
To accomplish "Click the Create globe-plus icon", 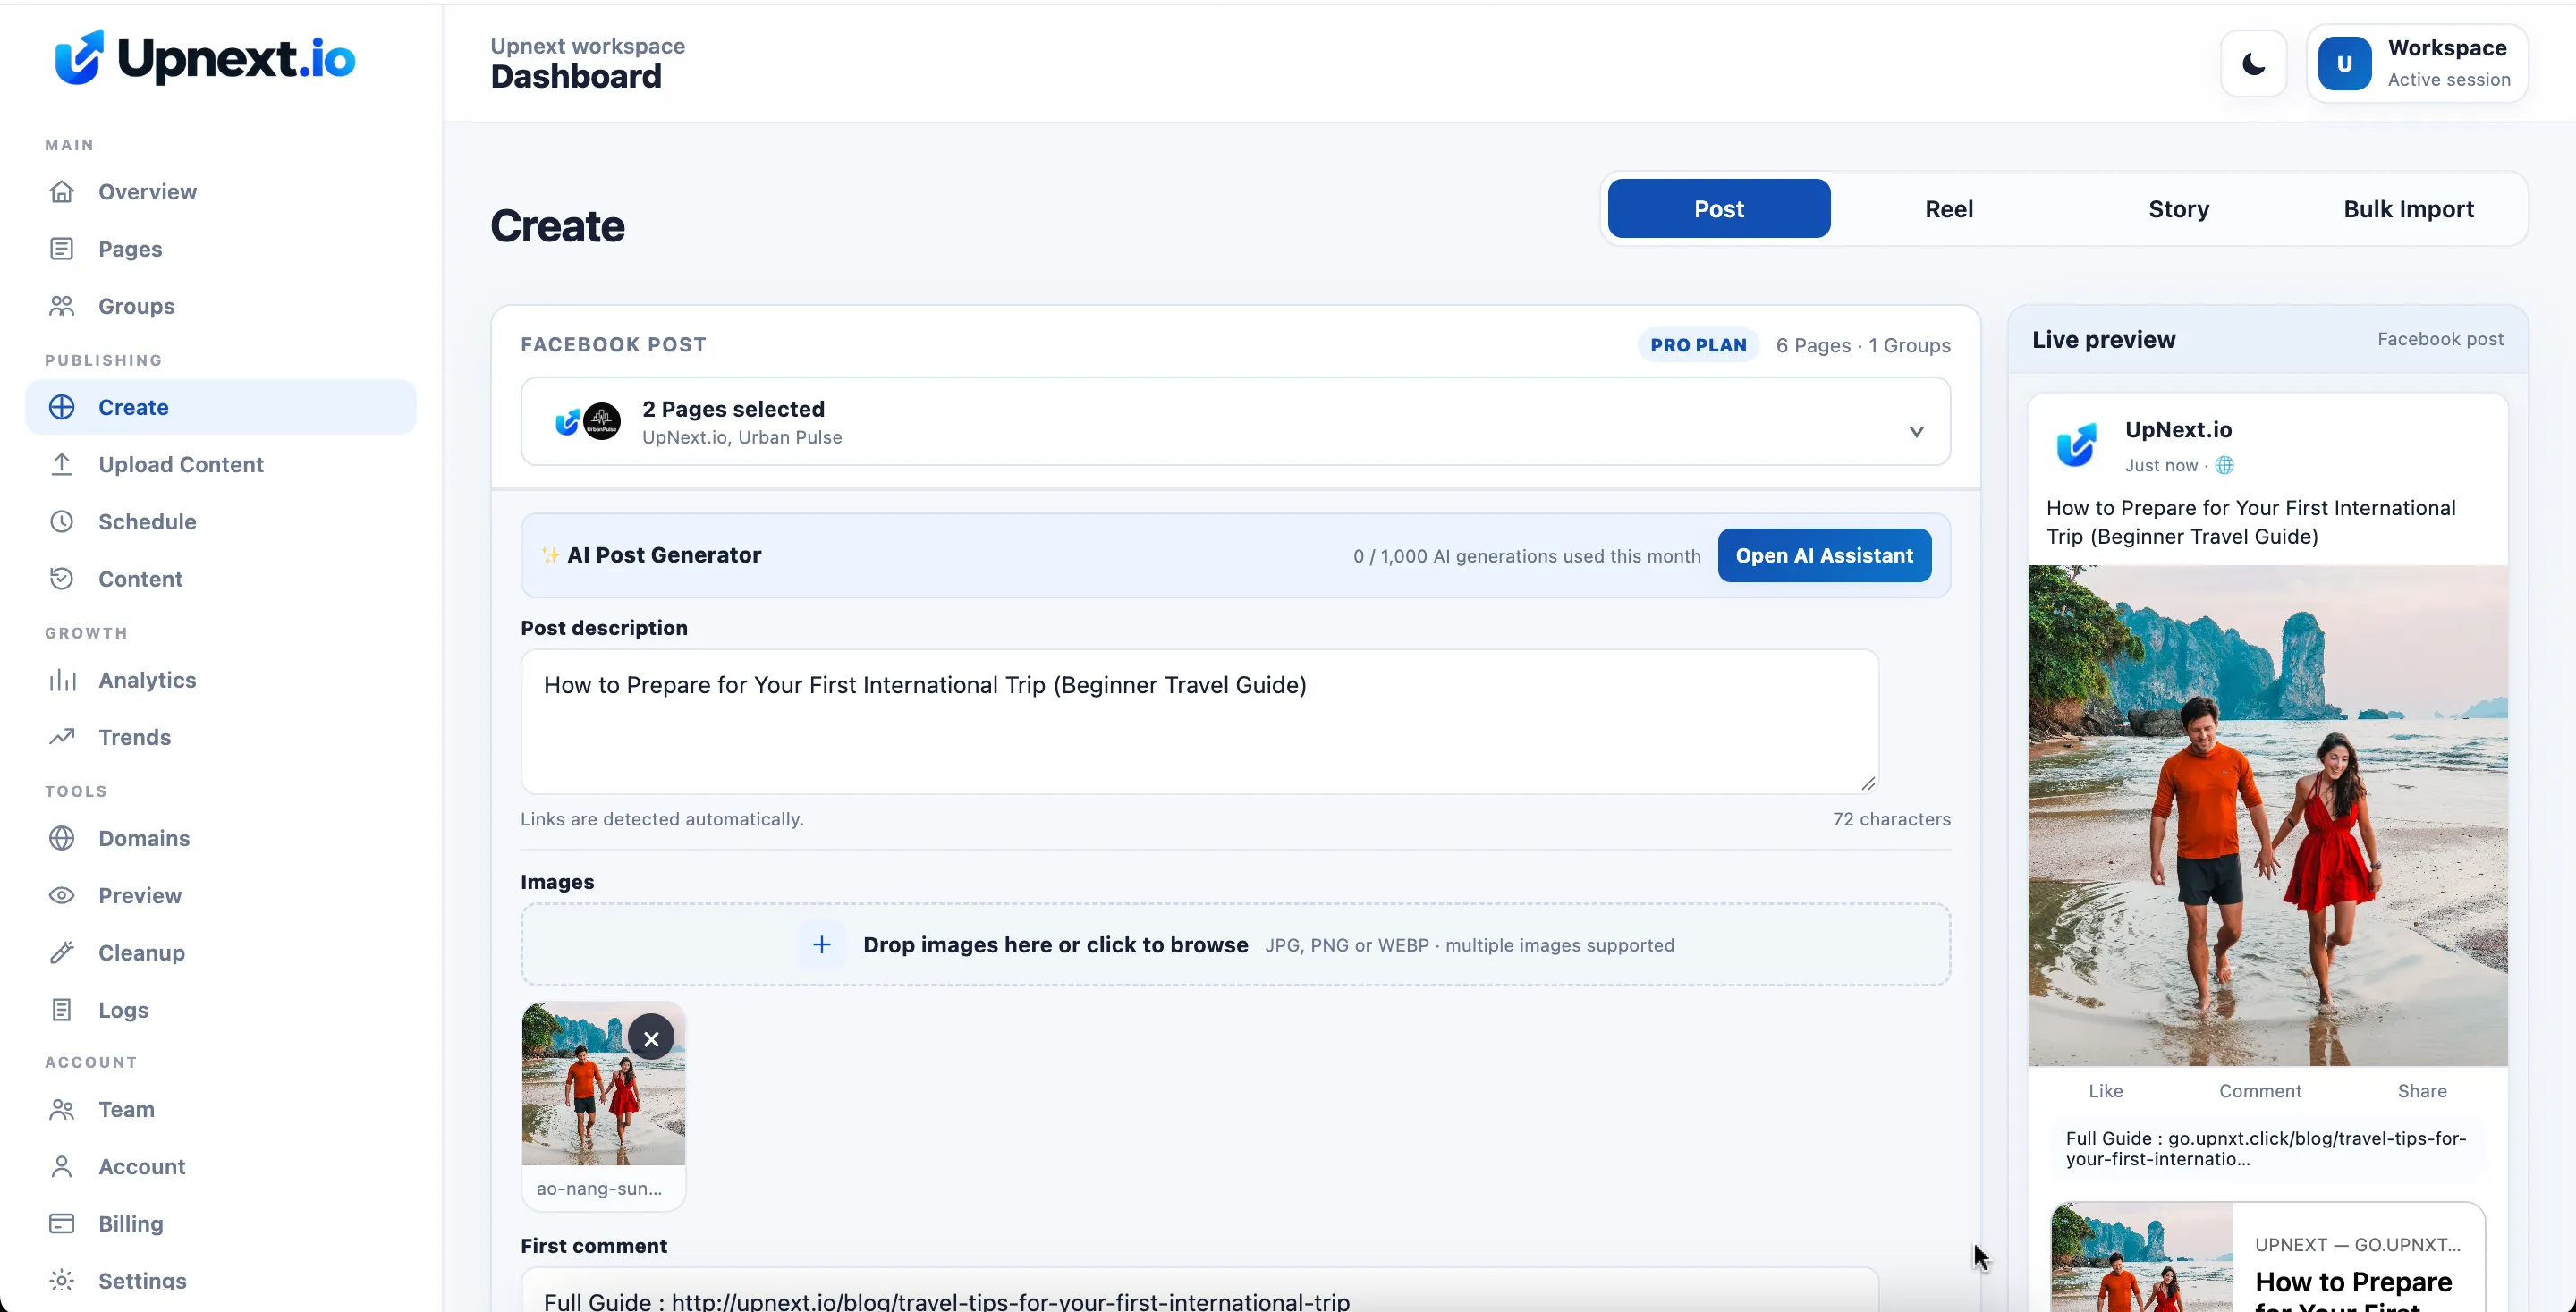I will pyautogui.click(x=62, y=407).
